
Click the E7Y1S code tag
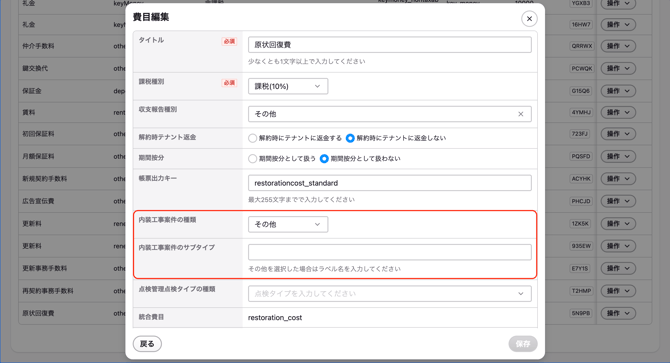pos(580,269)
